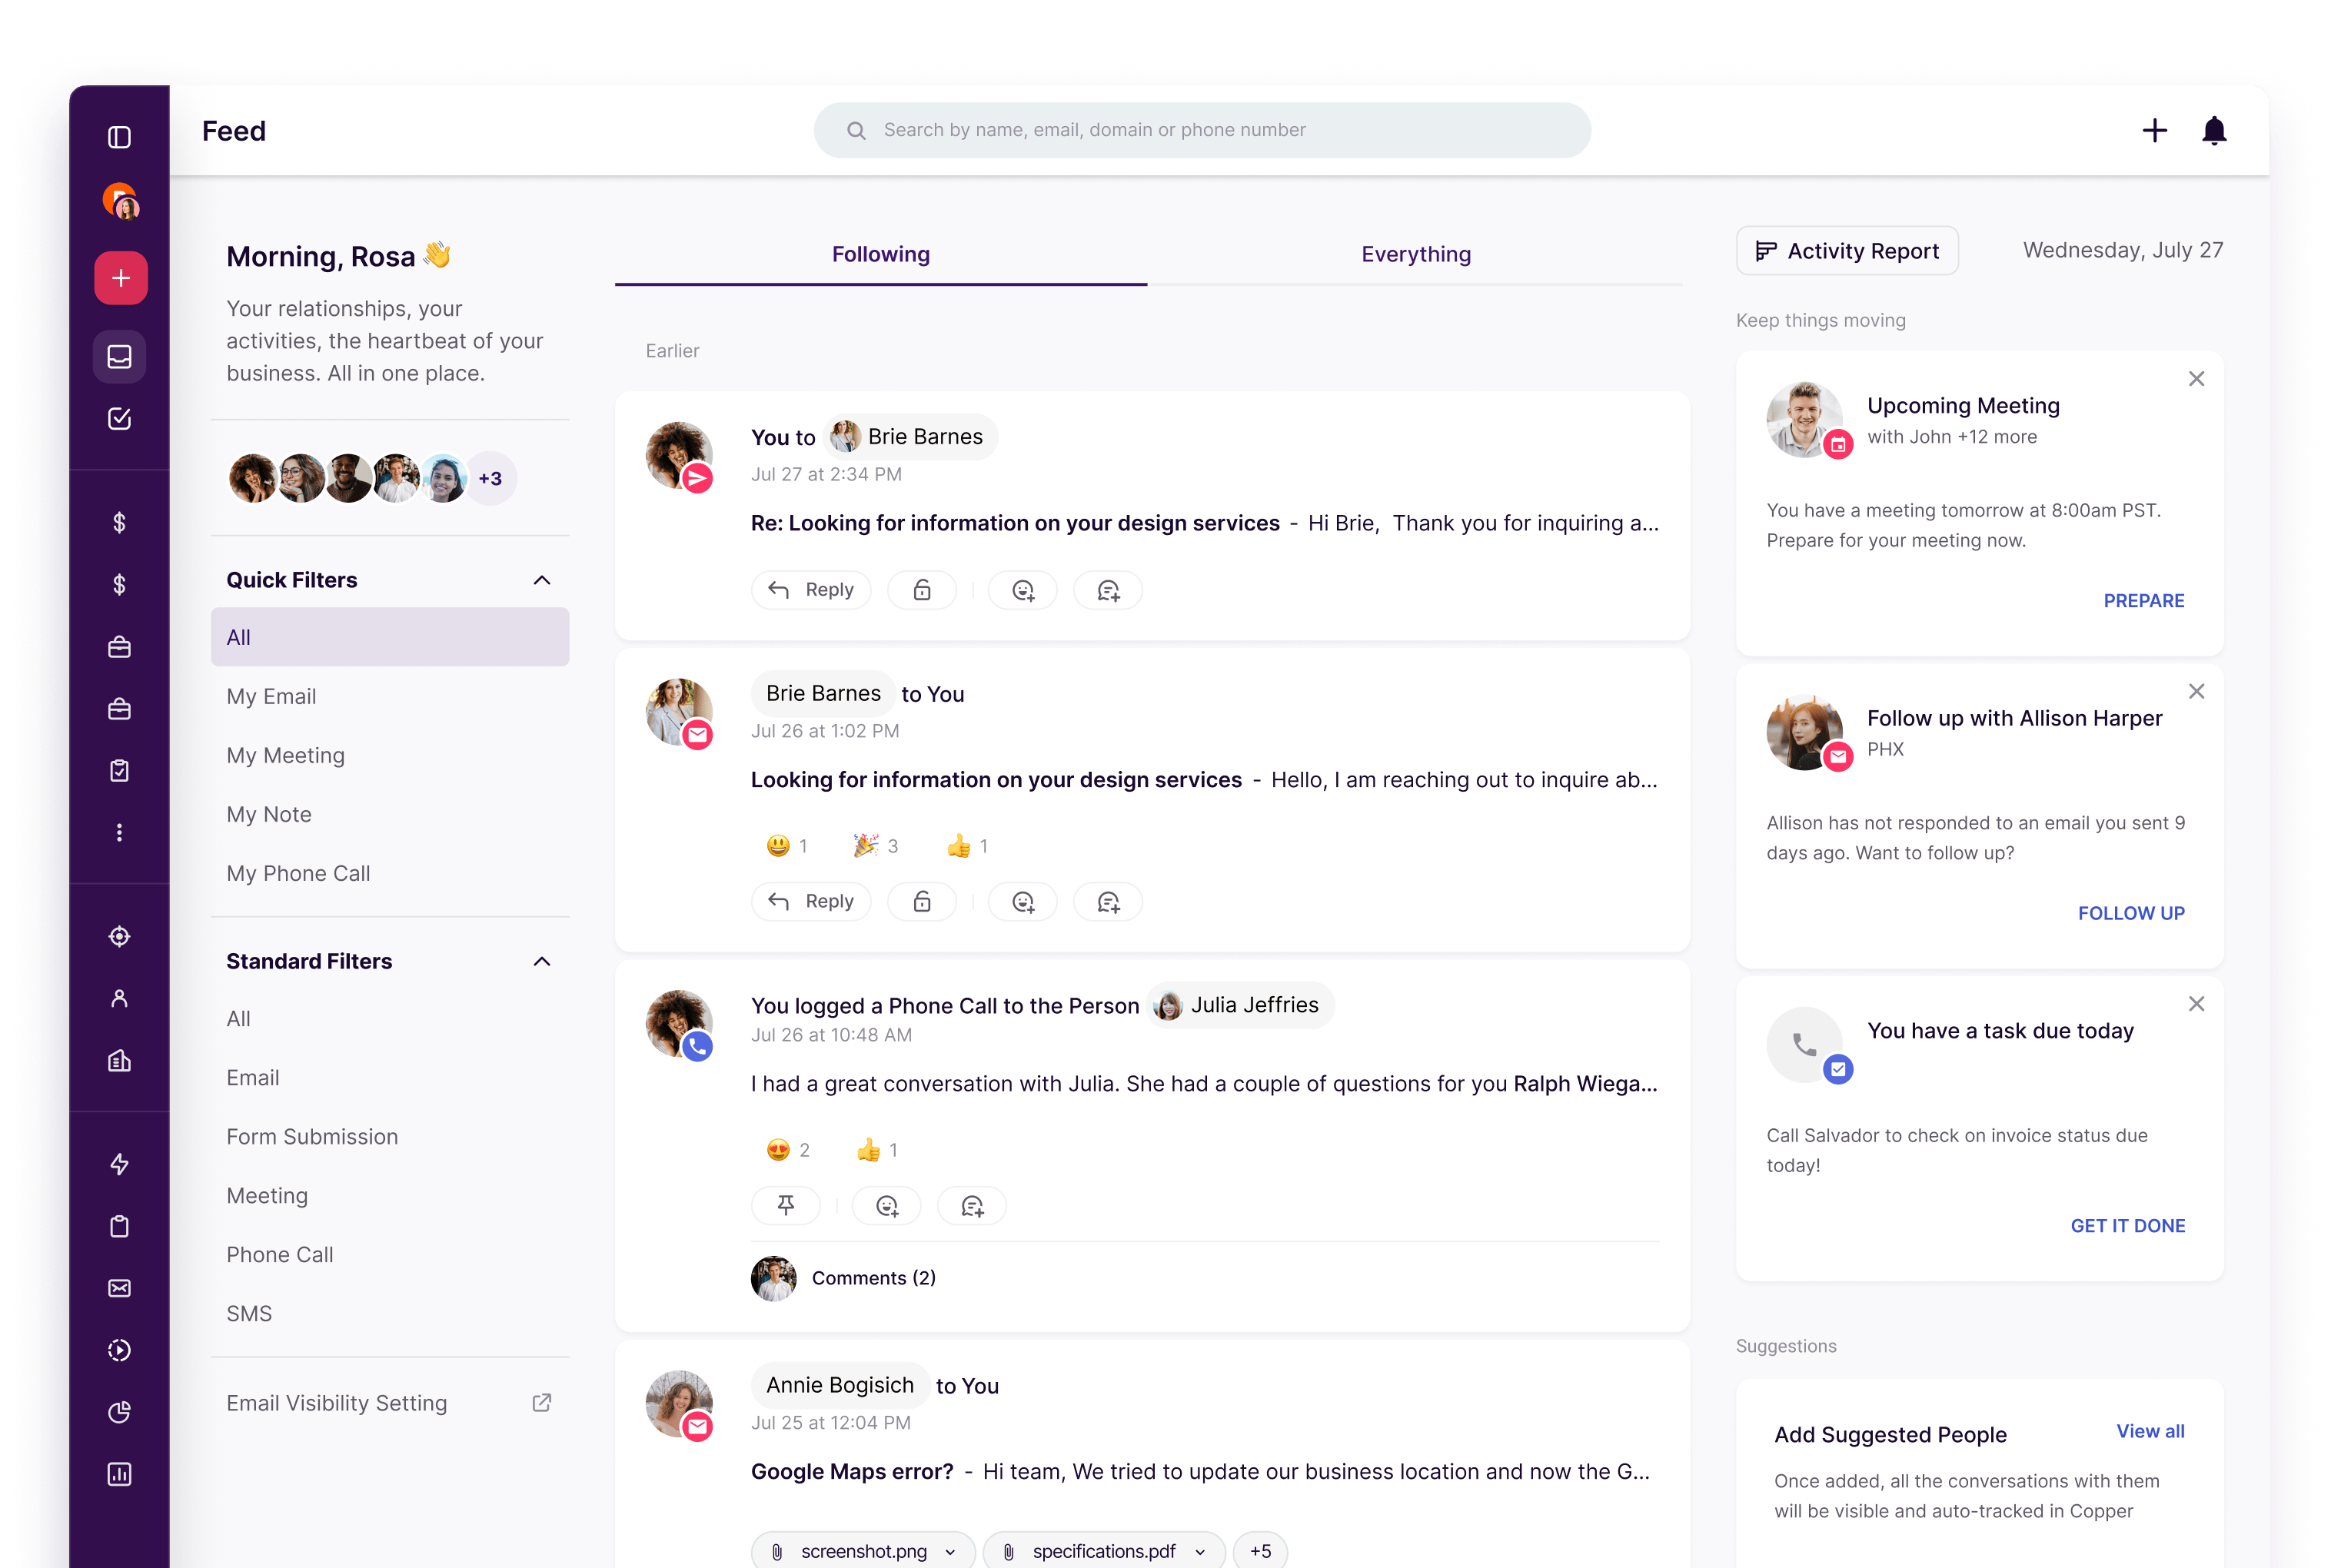
Task: Open the notifications bell
Action: pos(2214,130)
